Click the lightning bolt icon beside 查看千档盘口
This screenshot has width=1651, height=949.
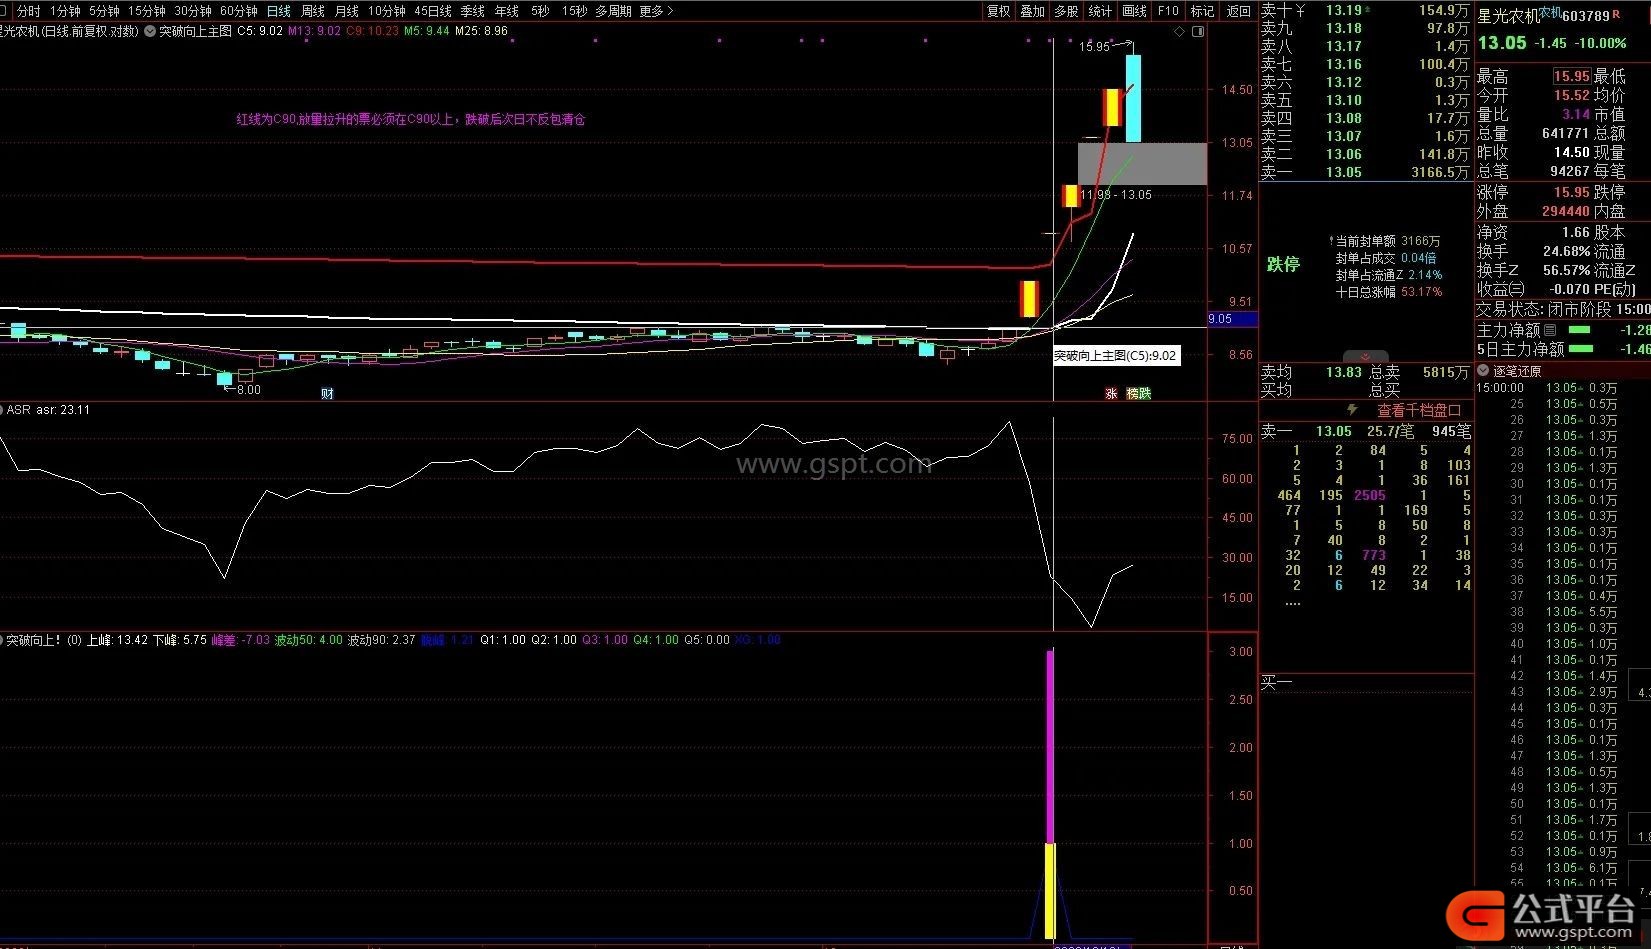click(1352, 410)
